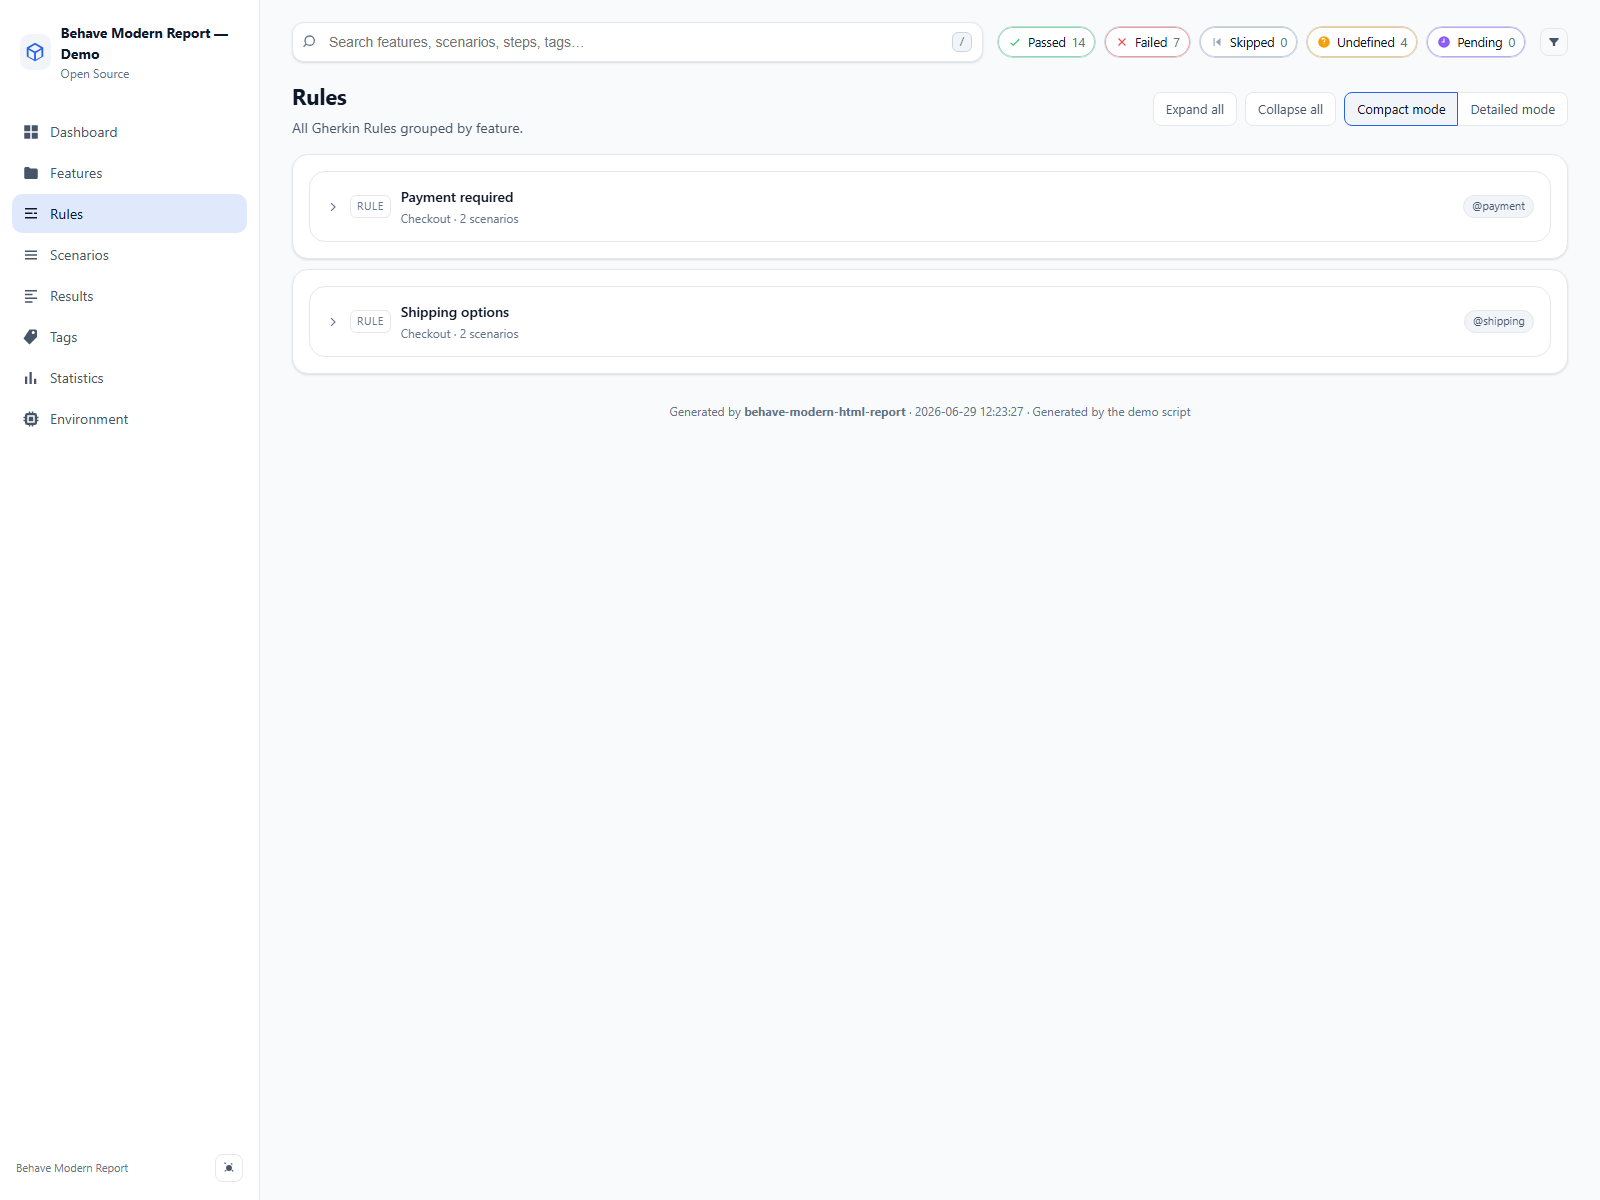The image size is (1600, 1200).
Task: Toggle the Failed 7 status filter
Action: tap(1147, 42)
